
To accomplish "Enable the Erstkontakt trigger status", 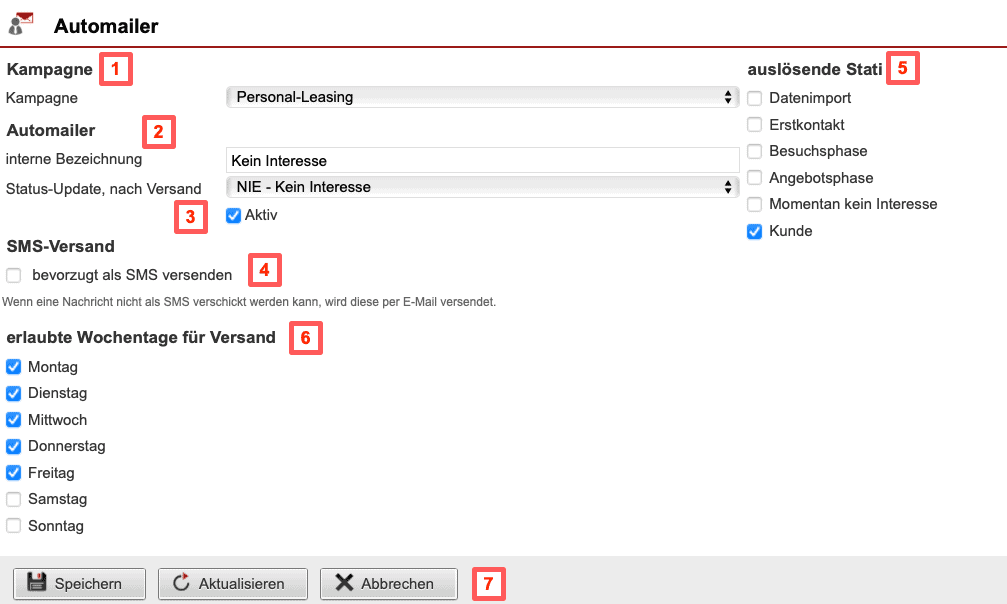I will coord(755,125).
